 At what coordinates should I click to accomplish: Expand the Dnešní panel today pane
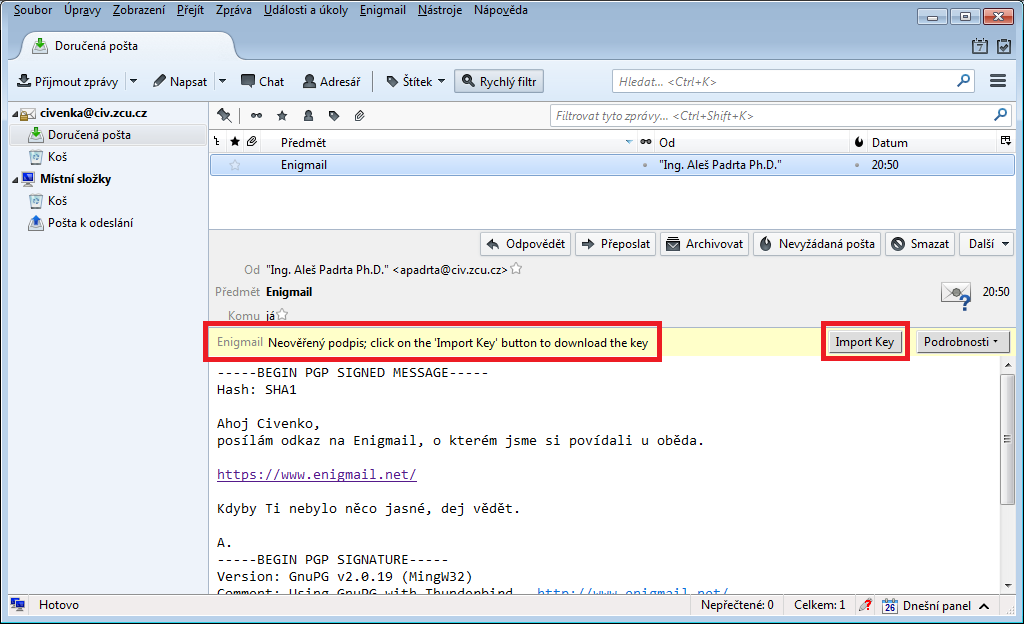936,606
